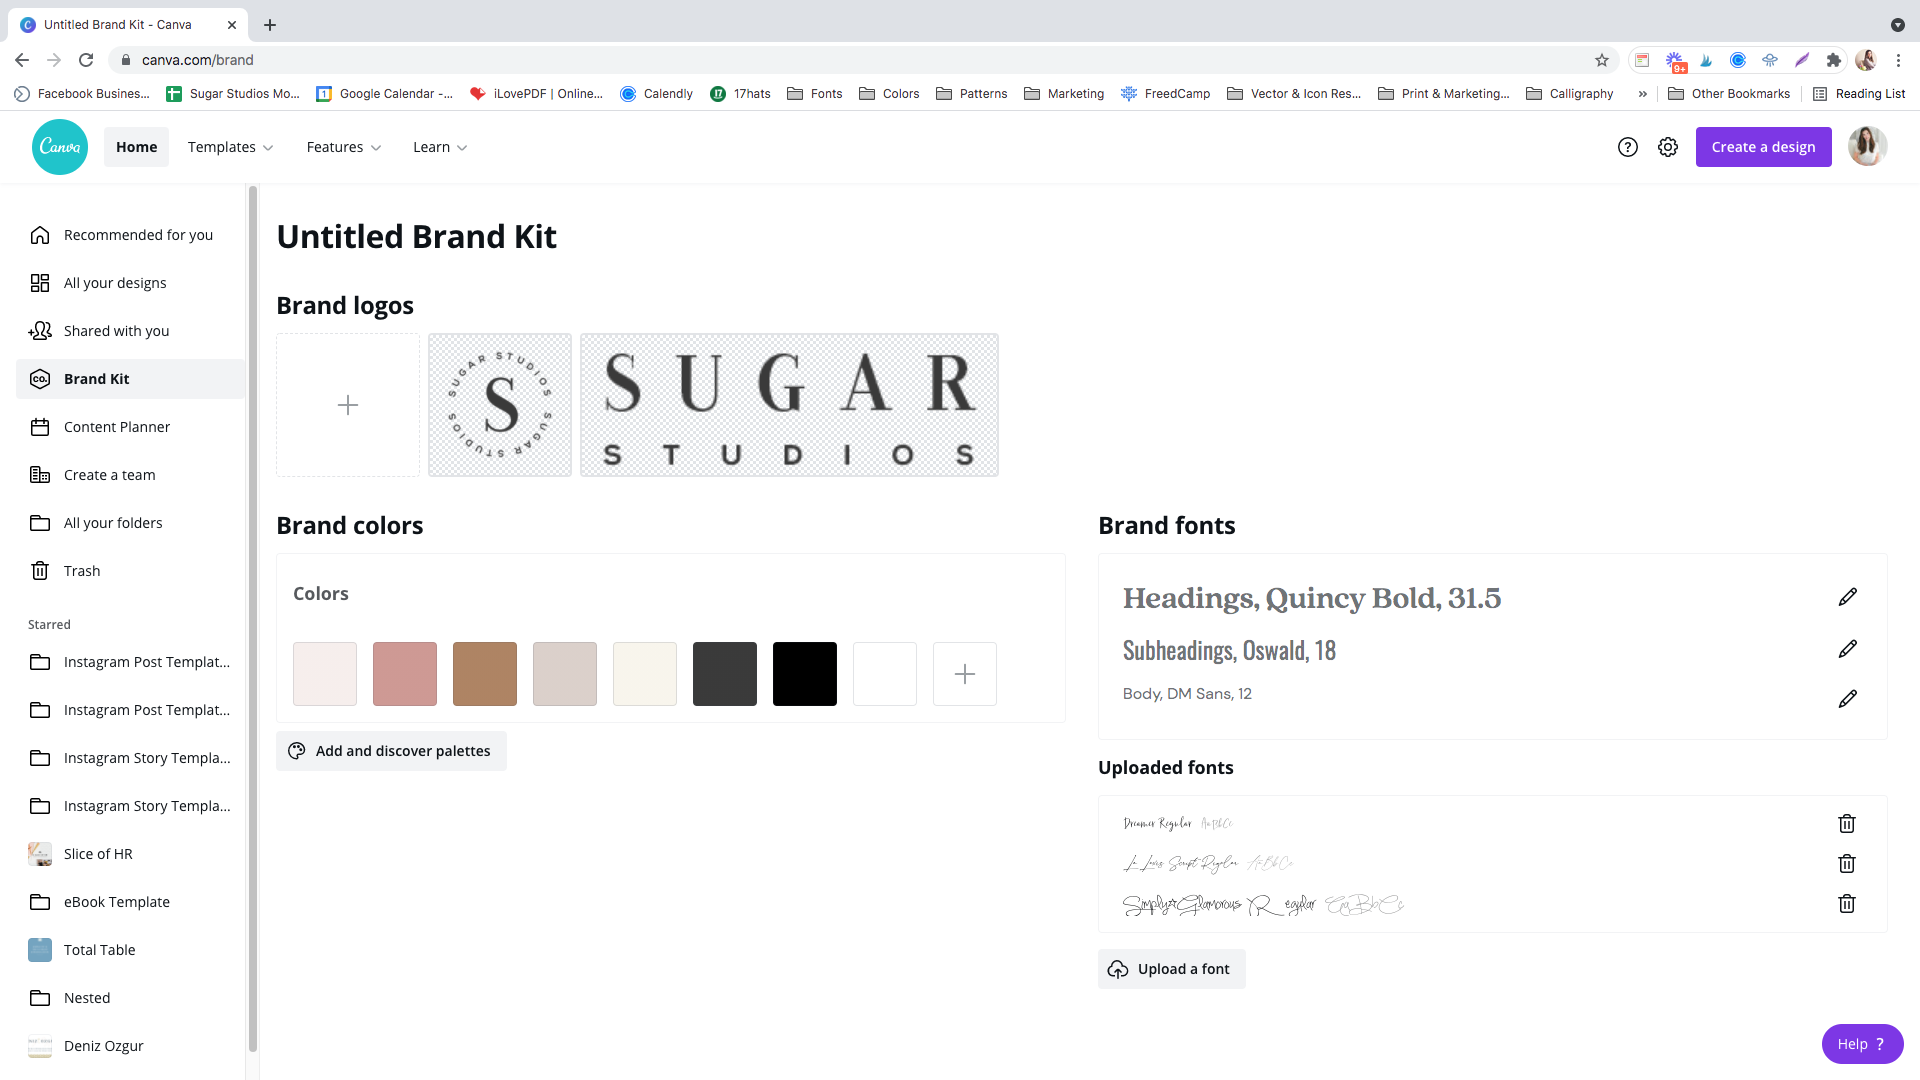1920x1080 pixels.
Task: Click the help question mark icon
Action: tap(1627, 146)
